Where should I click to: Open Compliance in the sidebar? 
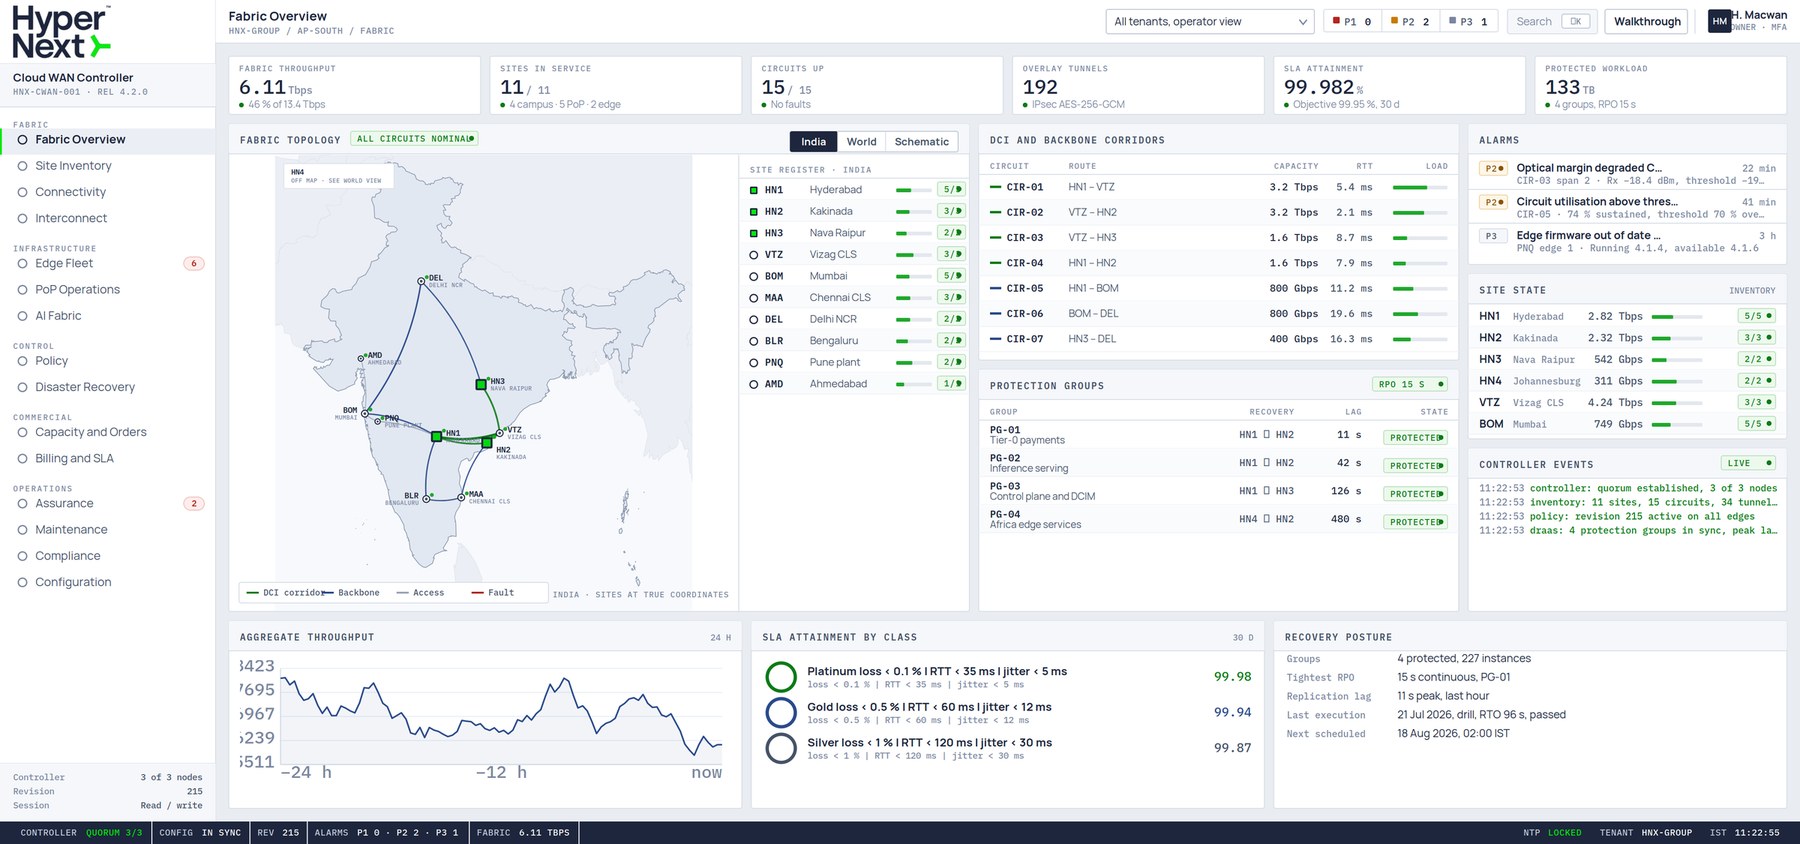[x=108, y=556]
